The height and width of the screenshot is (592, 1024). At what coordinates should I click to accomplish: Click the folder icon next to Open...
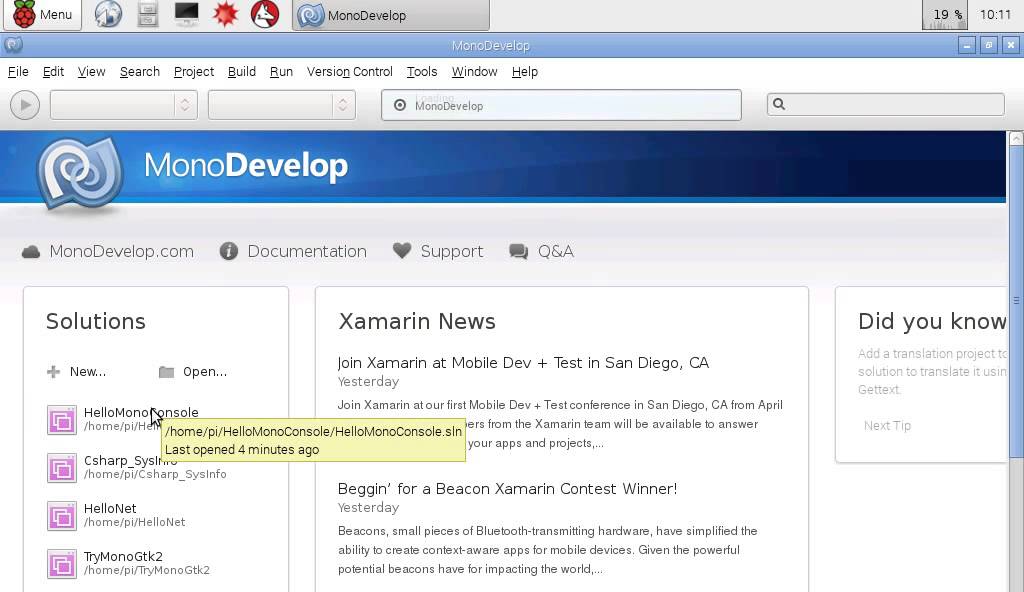click(167, 372)
